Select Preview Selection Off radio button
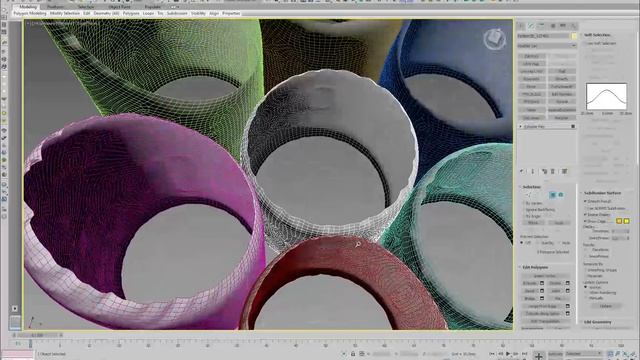 click(522, 243)
